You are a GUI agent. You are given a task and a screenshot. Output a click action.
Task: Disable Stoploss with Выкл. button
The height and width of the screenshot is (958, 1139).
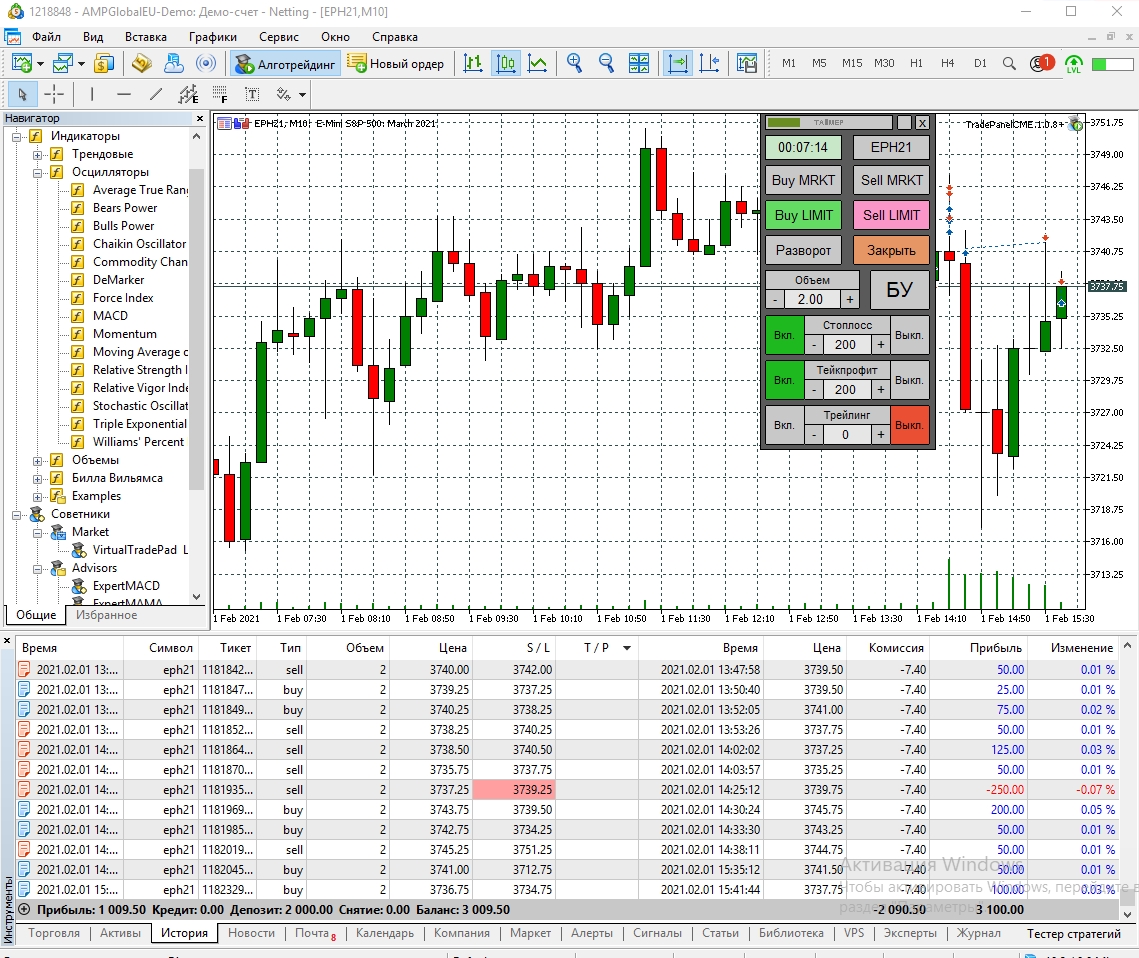coord(909,335)
